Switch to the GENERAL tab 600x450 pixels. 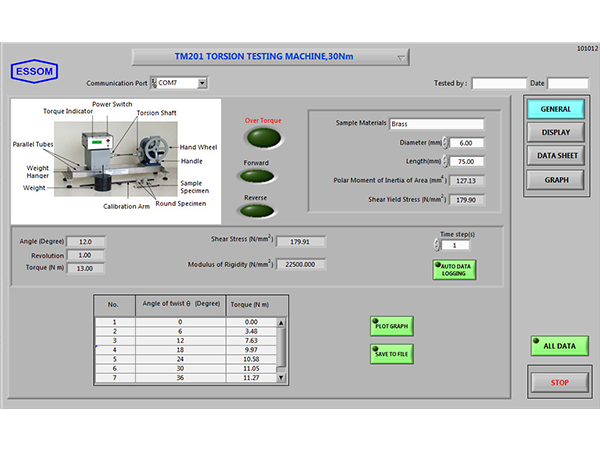point(555,109)
